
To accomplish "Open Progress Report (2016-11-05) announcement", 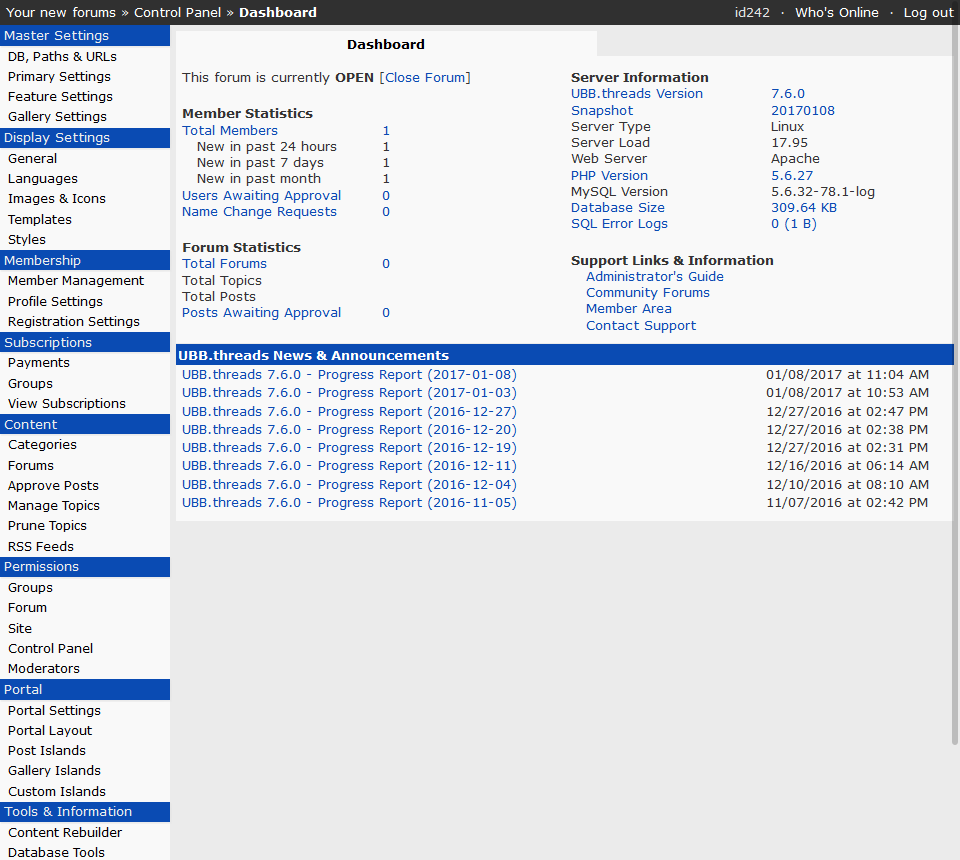I will coord(349,503).
